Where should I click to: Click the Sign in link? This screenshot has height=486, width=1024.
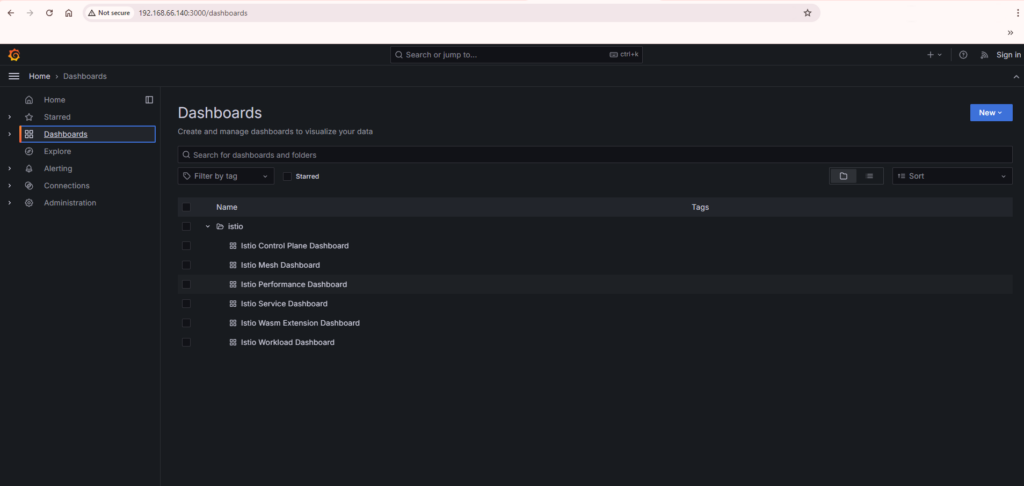pyautogui.click(x=1008, y=55)
